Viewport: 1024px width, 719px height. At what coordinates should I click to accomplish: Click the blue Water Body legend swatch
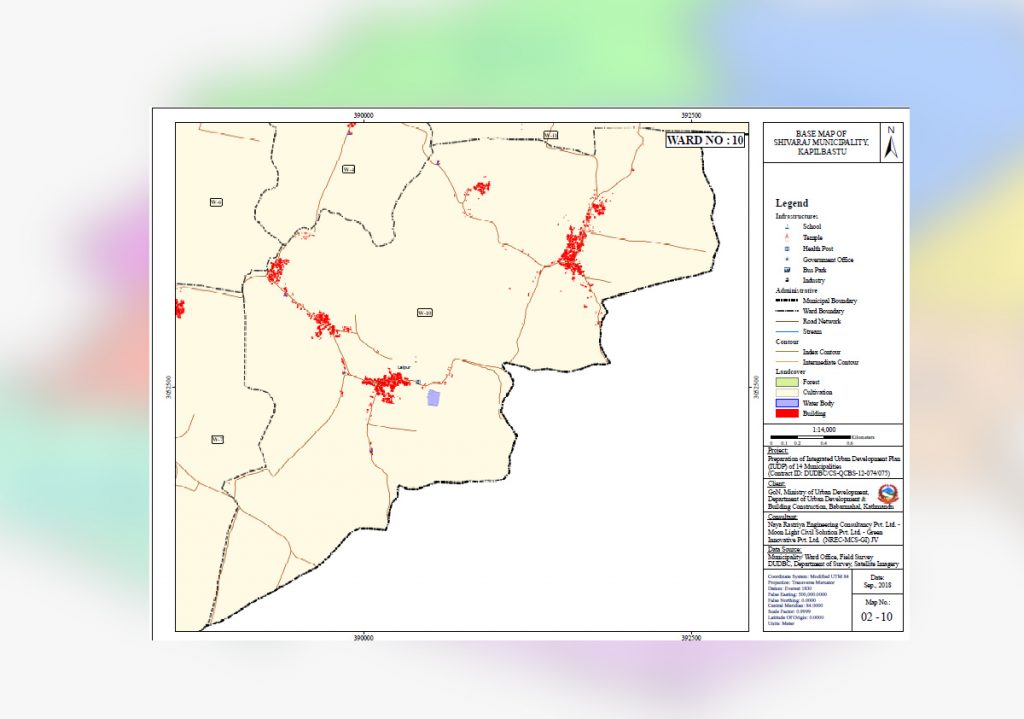tap(786, 403)
